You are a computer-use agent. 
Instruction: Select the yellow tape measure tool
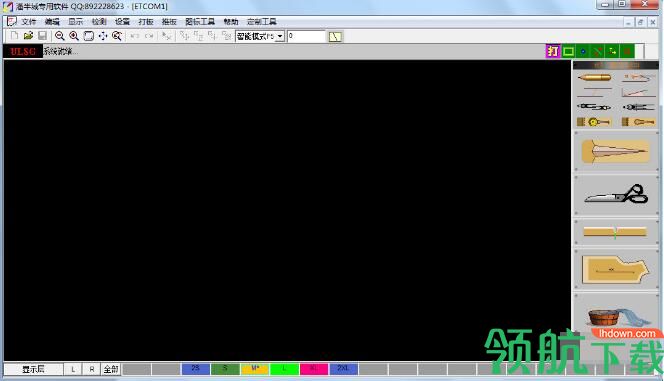594,122
